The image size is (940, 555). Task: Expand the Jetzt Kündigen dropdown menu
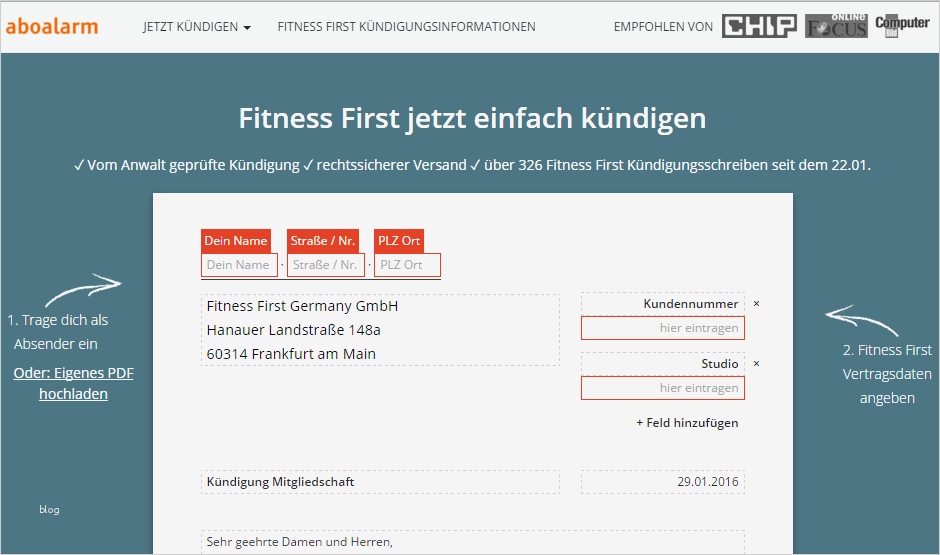pos(197,27)
